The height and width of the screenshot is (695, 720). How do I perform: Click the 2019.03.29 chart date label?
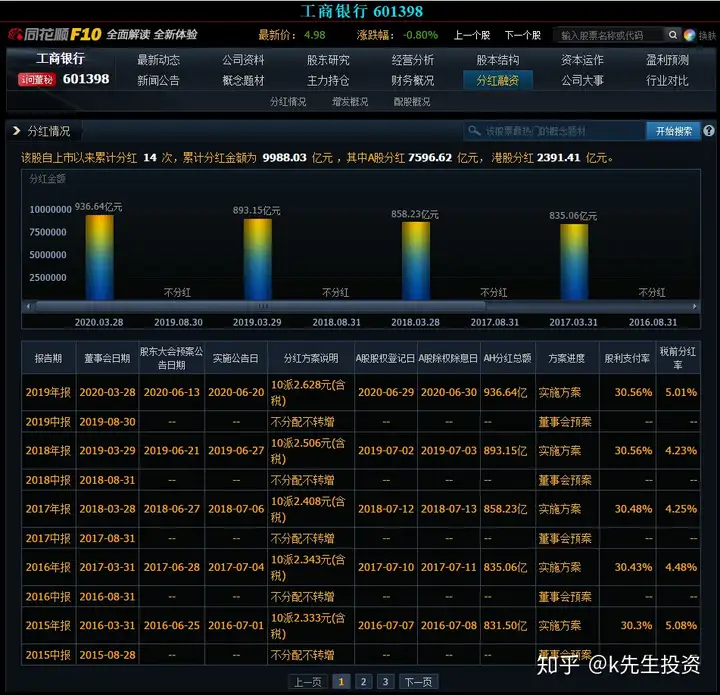(x=257, y=322)
